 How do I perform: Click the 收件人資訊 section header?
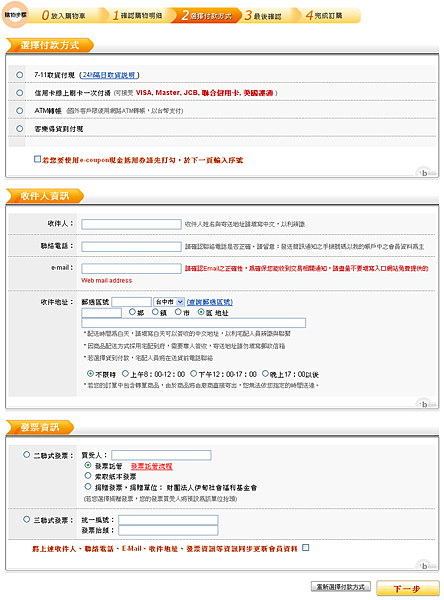(x=45, y=196)
